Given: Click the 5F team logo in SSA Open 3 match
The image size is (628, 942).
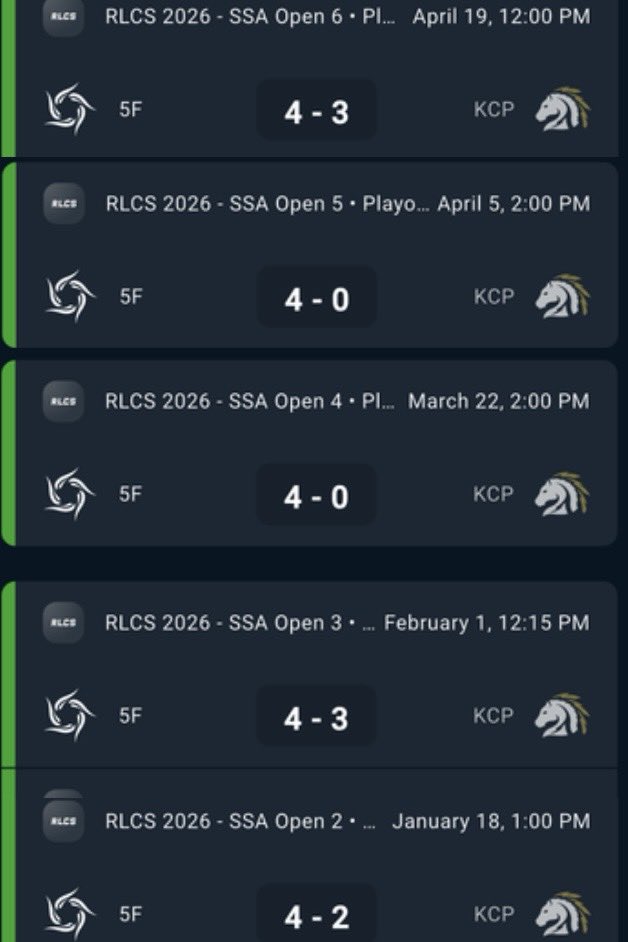Looking at the screenshot, I should point(70,716).
